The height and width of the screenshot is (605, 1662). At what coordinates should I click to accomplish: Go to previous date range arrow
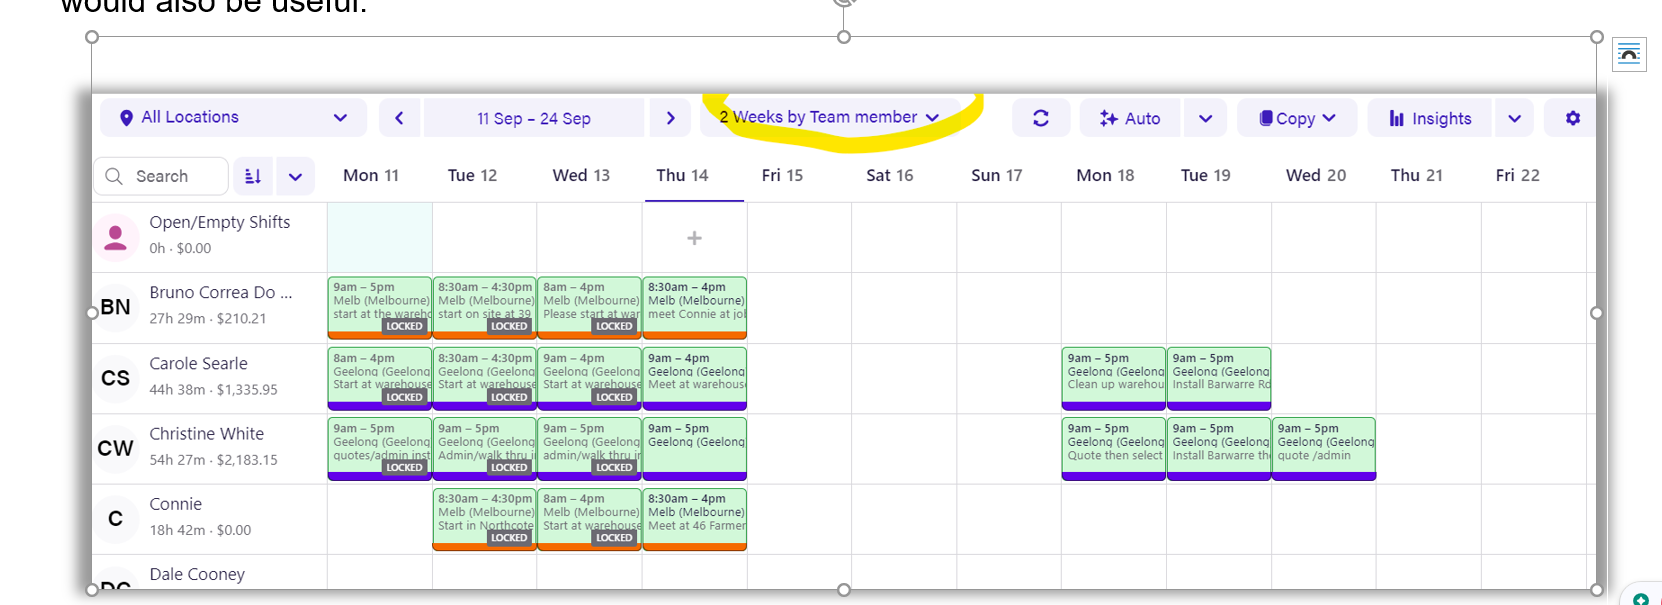click(399, 118)
